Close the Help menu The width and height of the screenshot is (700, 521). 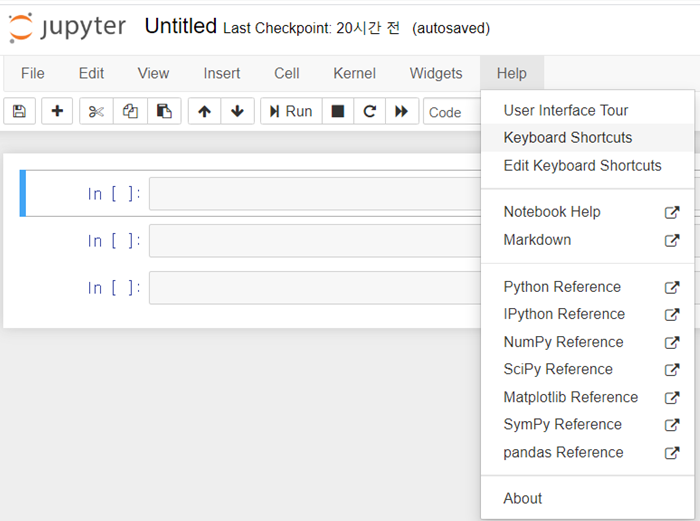[512, 73]
